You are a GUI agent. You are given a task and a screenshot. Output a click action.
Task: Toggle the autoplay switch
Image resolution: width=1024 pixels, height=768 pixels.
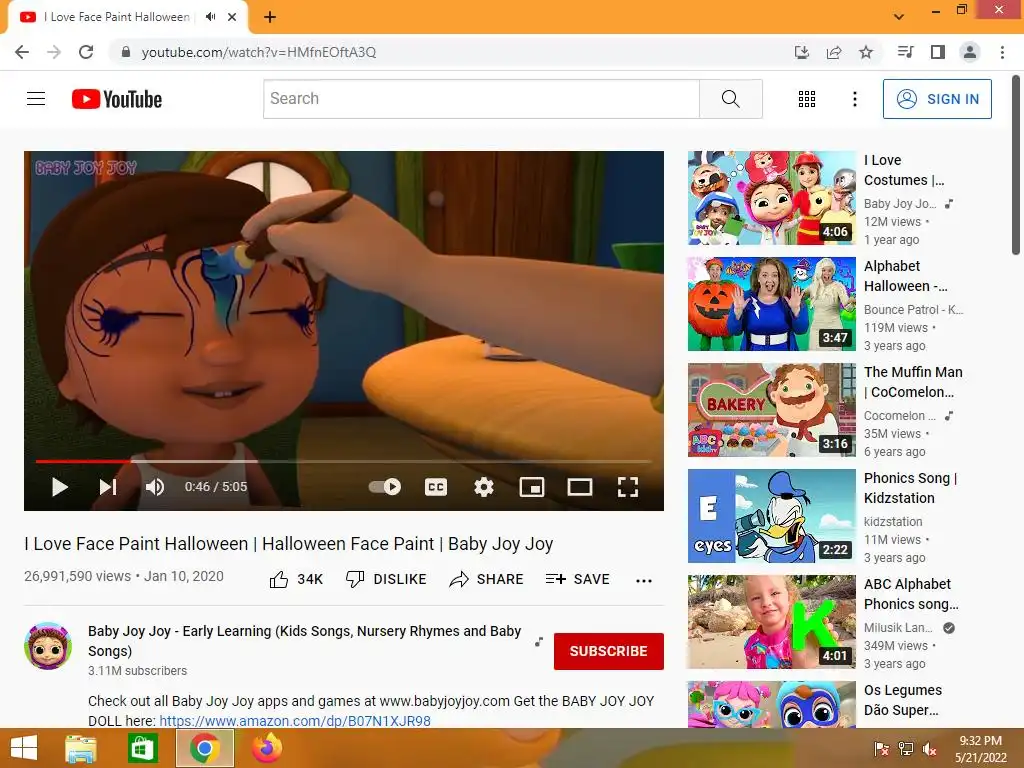(385, 487)
